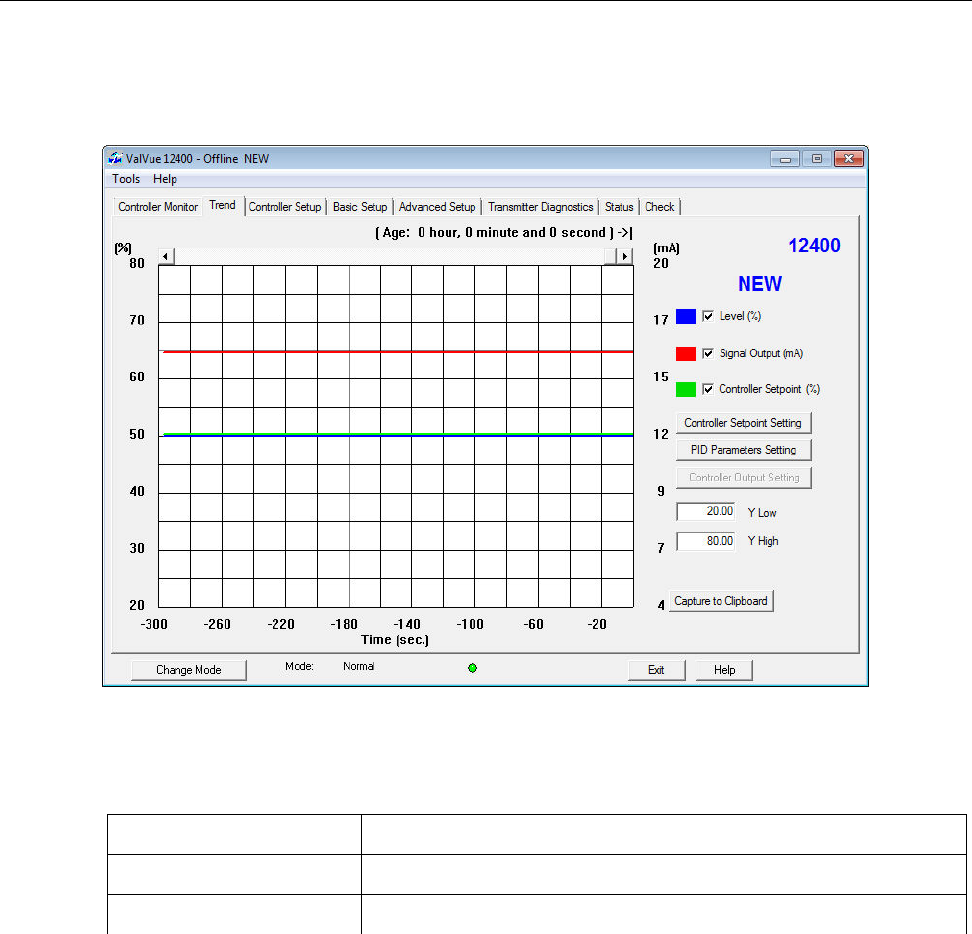The image size is (972, 934).
Task: Click the Change Mode button
Action: tap(189, 670)
